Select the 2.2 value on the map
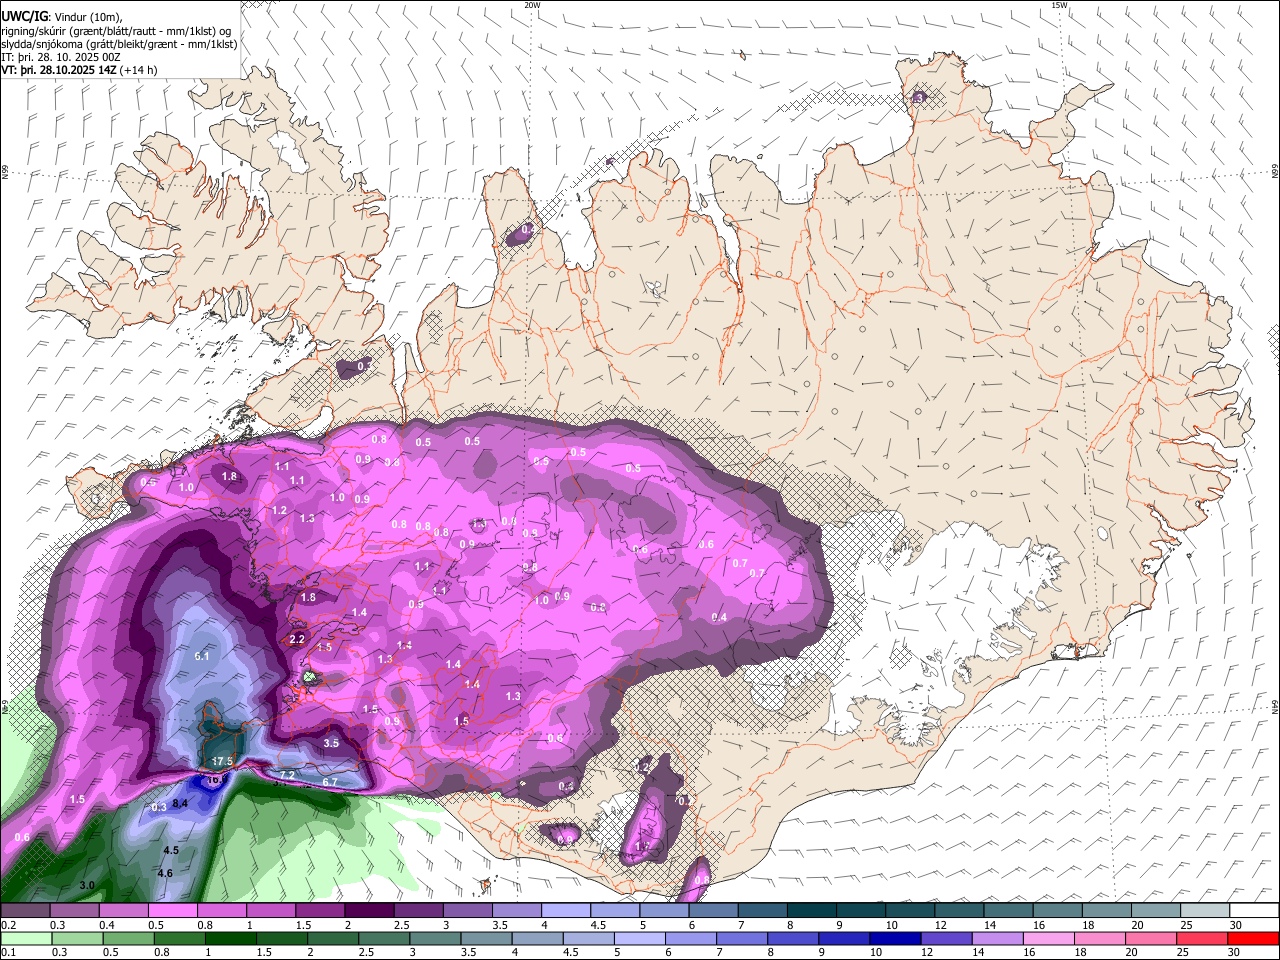This screenshot has width=1280, height=960. pos(296,639)
